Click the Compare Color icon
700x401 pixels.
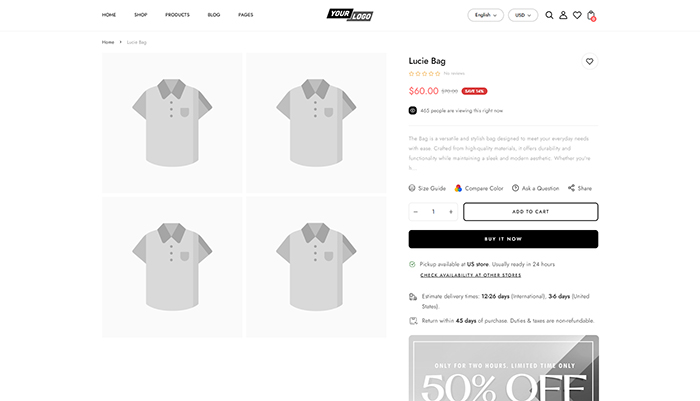click(x=459, y=188)
